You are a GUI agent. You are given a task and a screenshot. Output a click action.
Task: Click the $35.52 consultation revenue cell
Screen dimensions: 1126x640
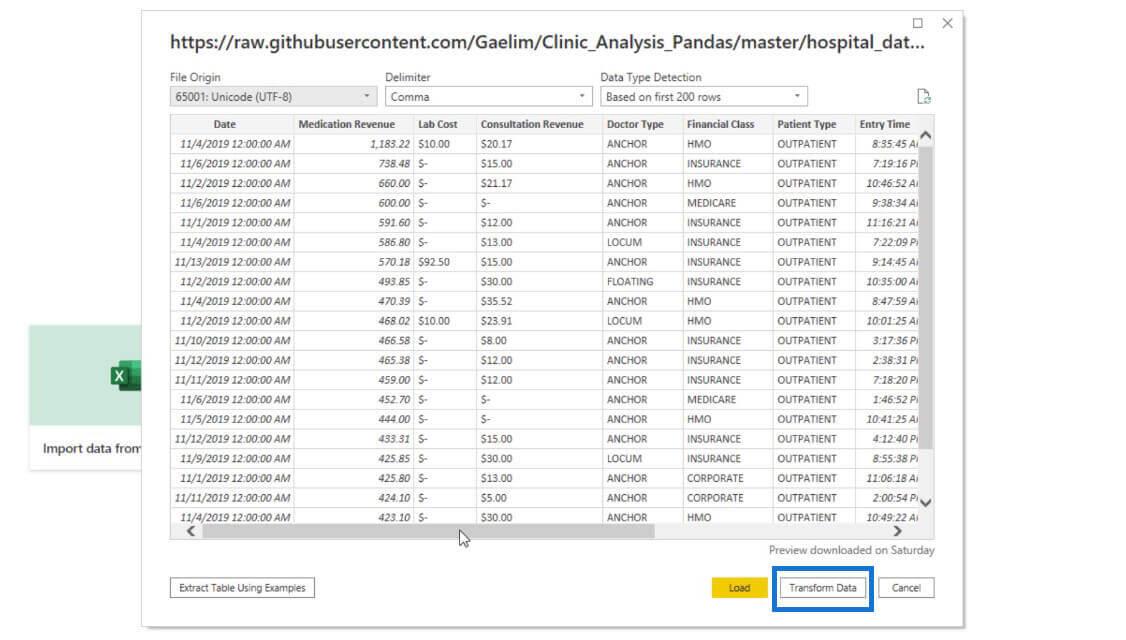pos(539,301)
